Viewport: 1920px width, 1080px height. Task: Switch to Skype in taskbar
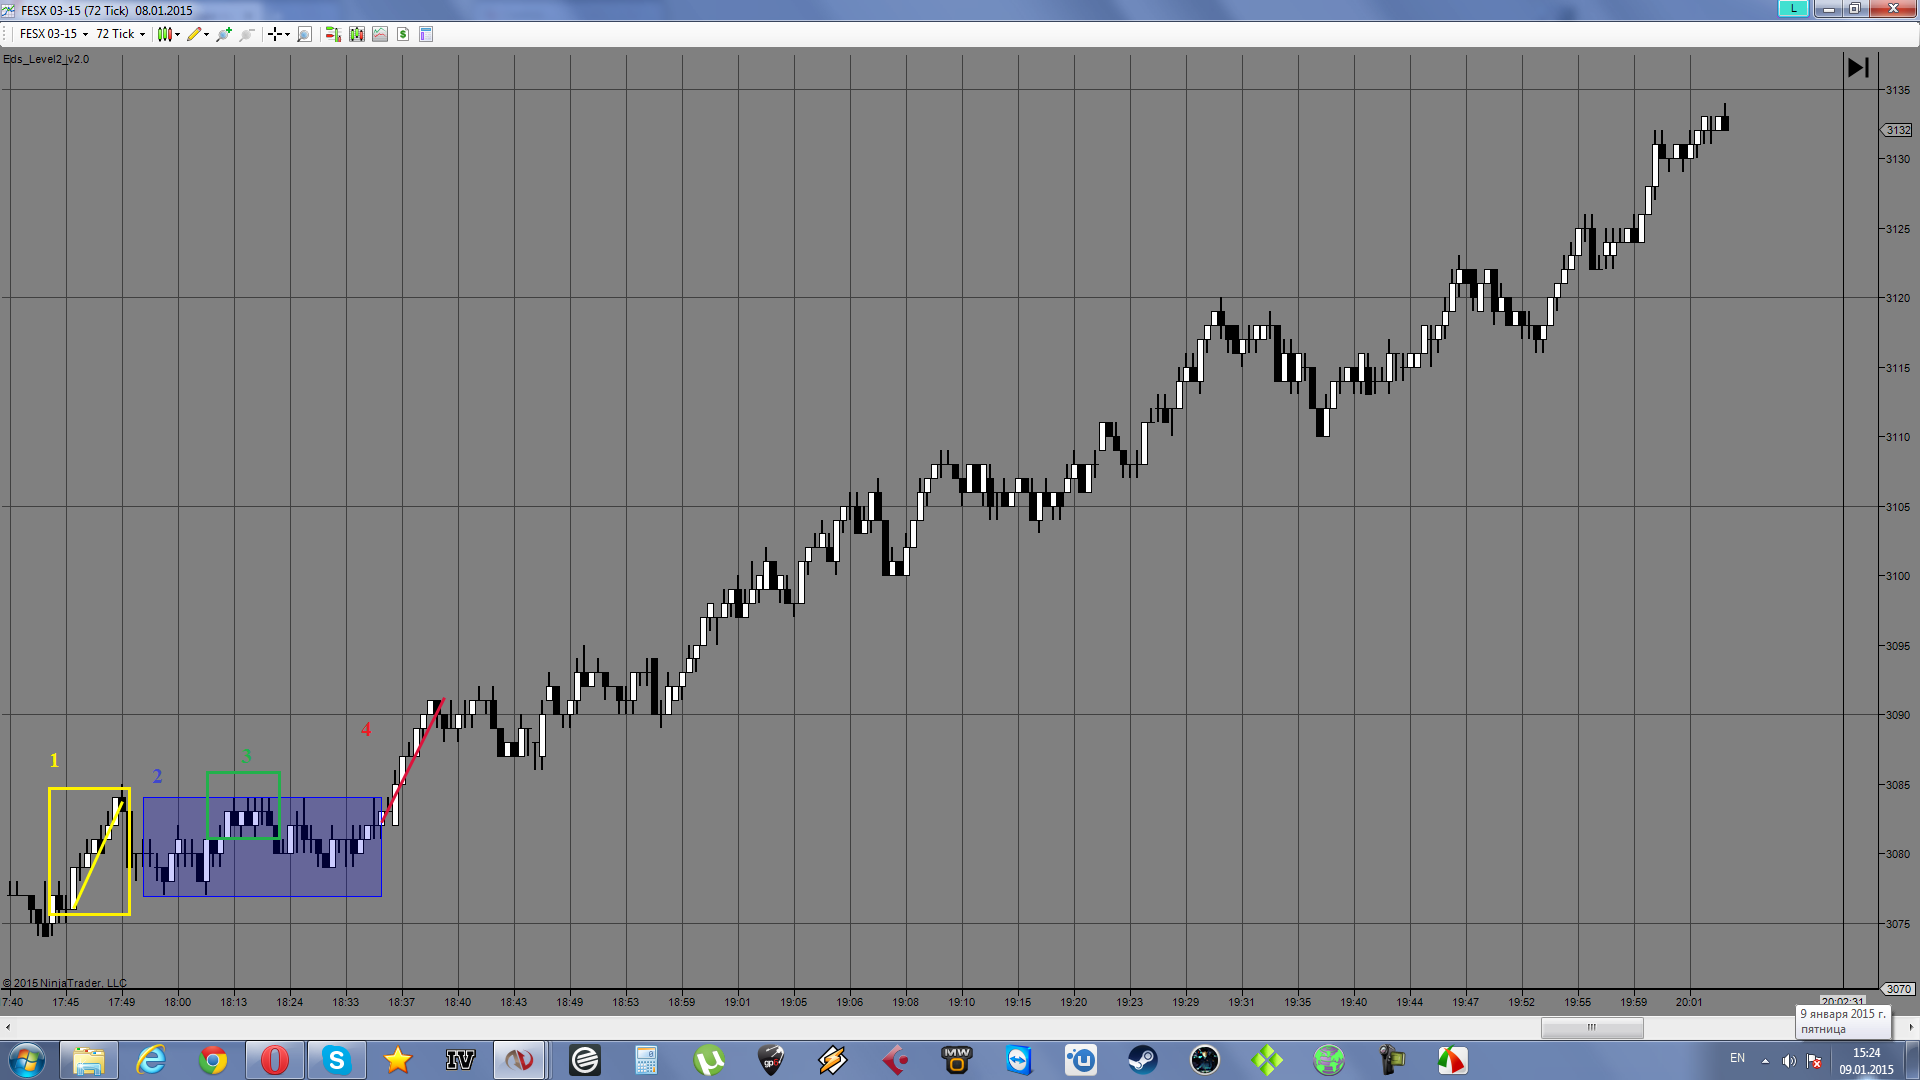(337, 1060)
